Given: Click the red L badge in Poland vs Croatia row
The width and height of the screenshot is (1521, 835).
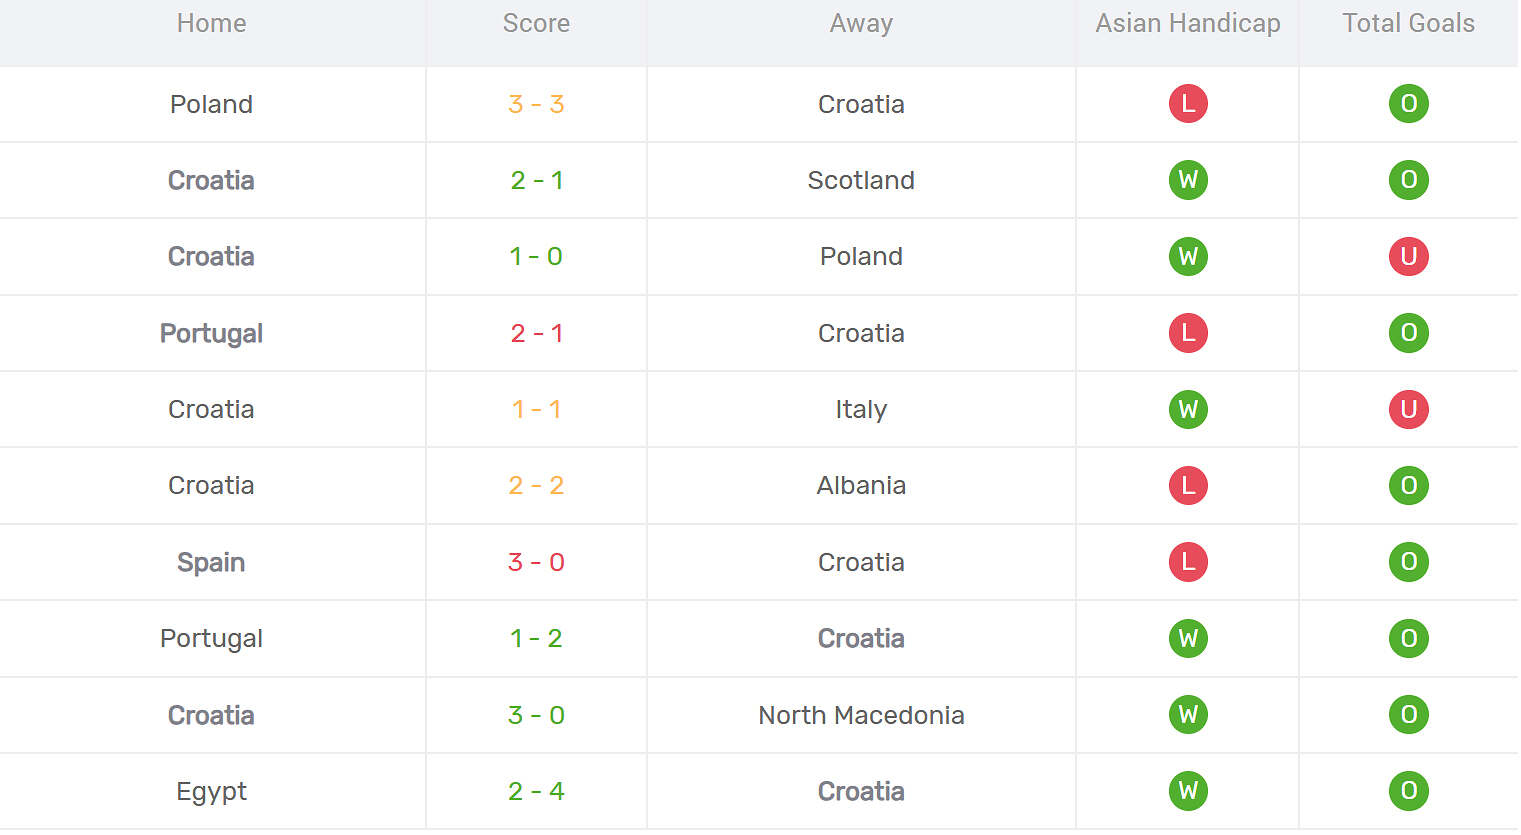Looking at the screenshot, I should pos(1188,104).
